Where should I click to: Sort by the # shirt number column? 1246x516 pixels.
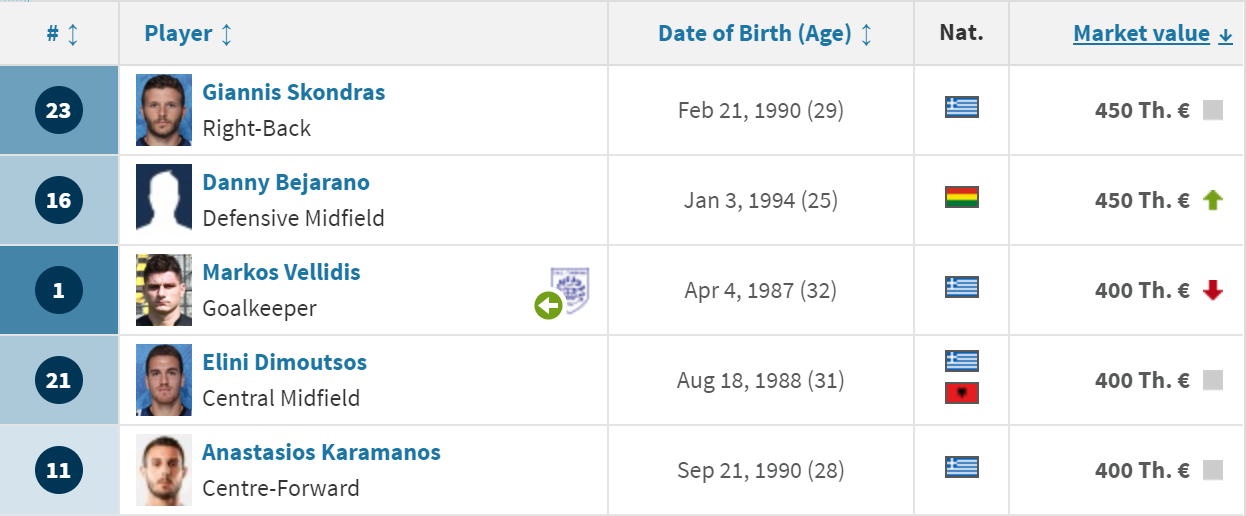pos(62,34)
